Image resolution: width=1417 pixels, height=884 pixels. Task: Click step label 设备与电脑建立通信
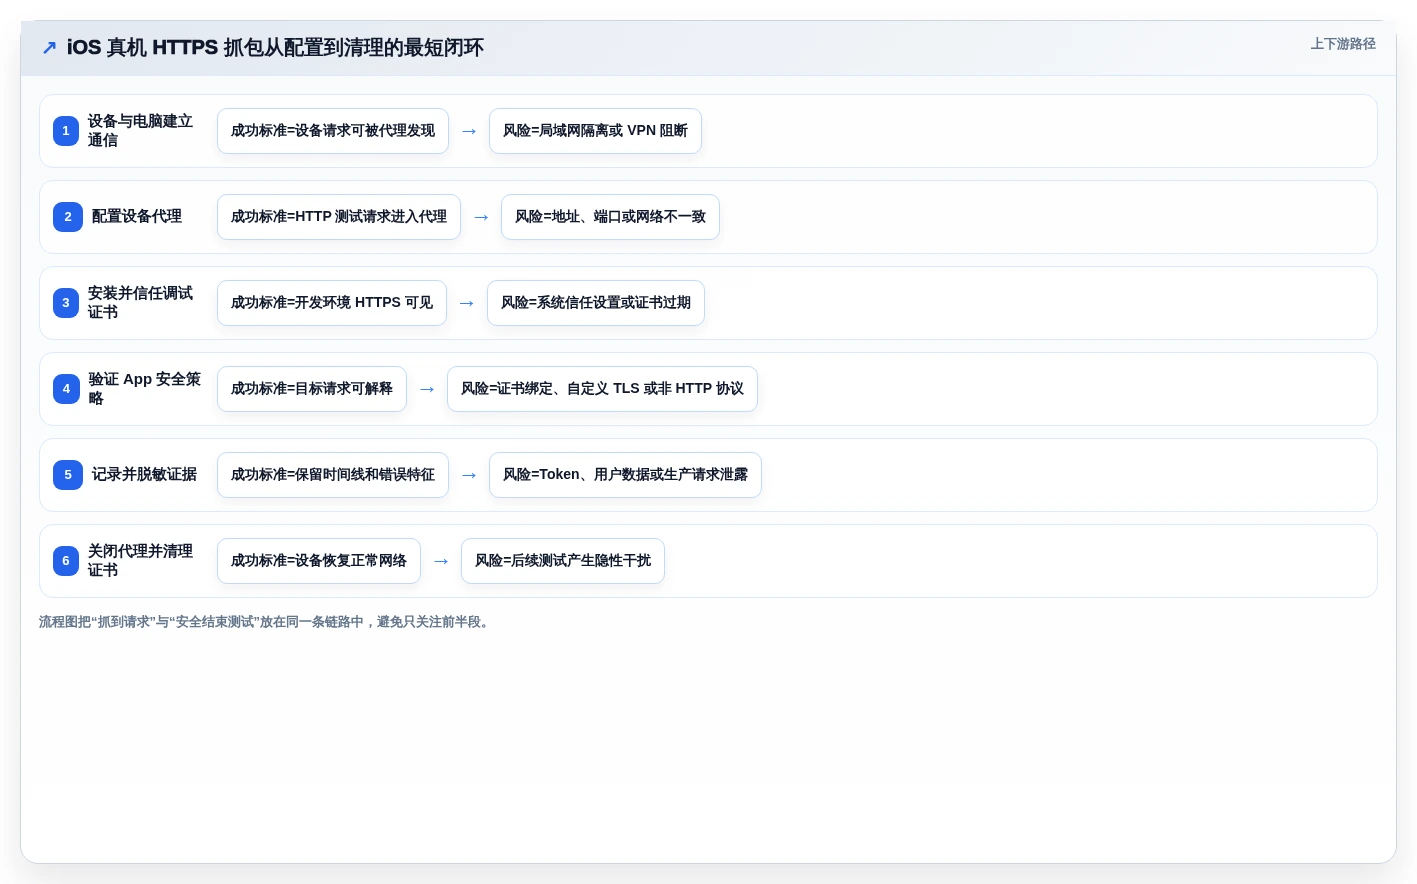pyautogui.click(x=140, y=131)
